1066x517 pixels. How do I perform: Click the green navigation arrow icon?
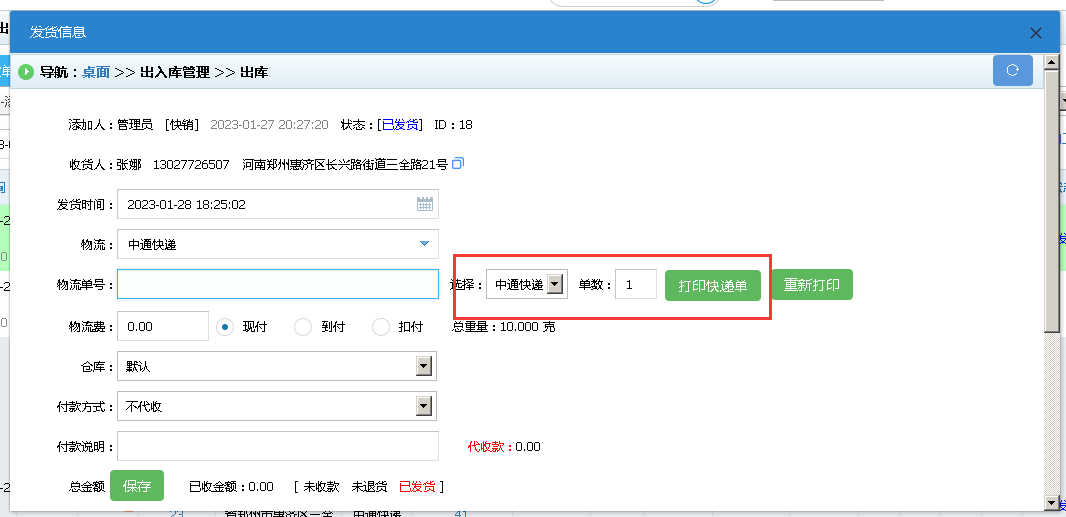click(x=27, y=72)
